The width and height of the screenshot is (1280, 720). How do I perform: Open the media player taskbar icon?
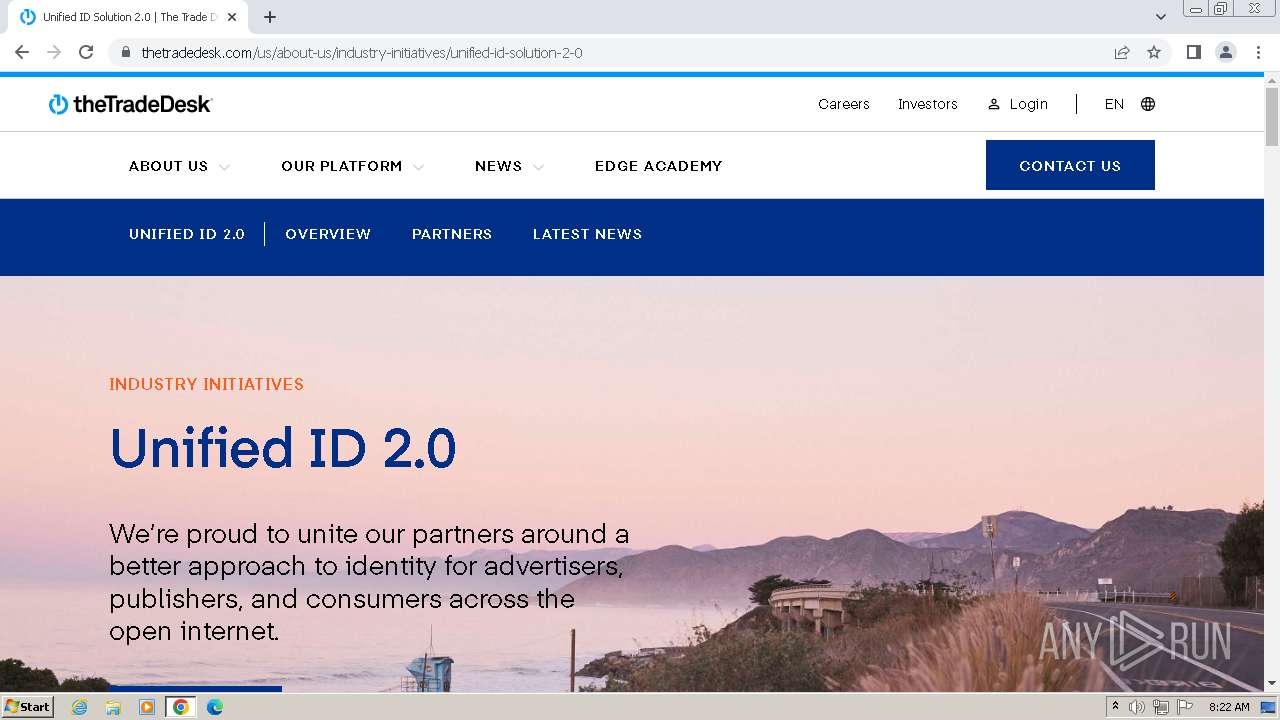tap(147, 707)
